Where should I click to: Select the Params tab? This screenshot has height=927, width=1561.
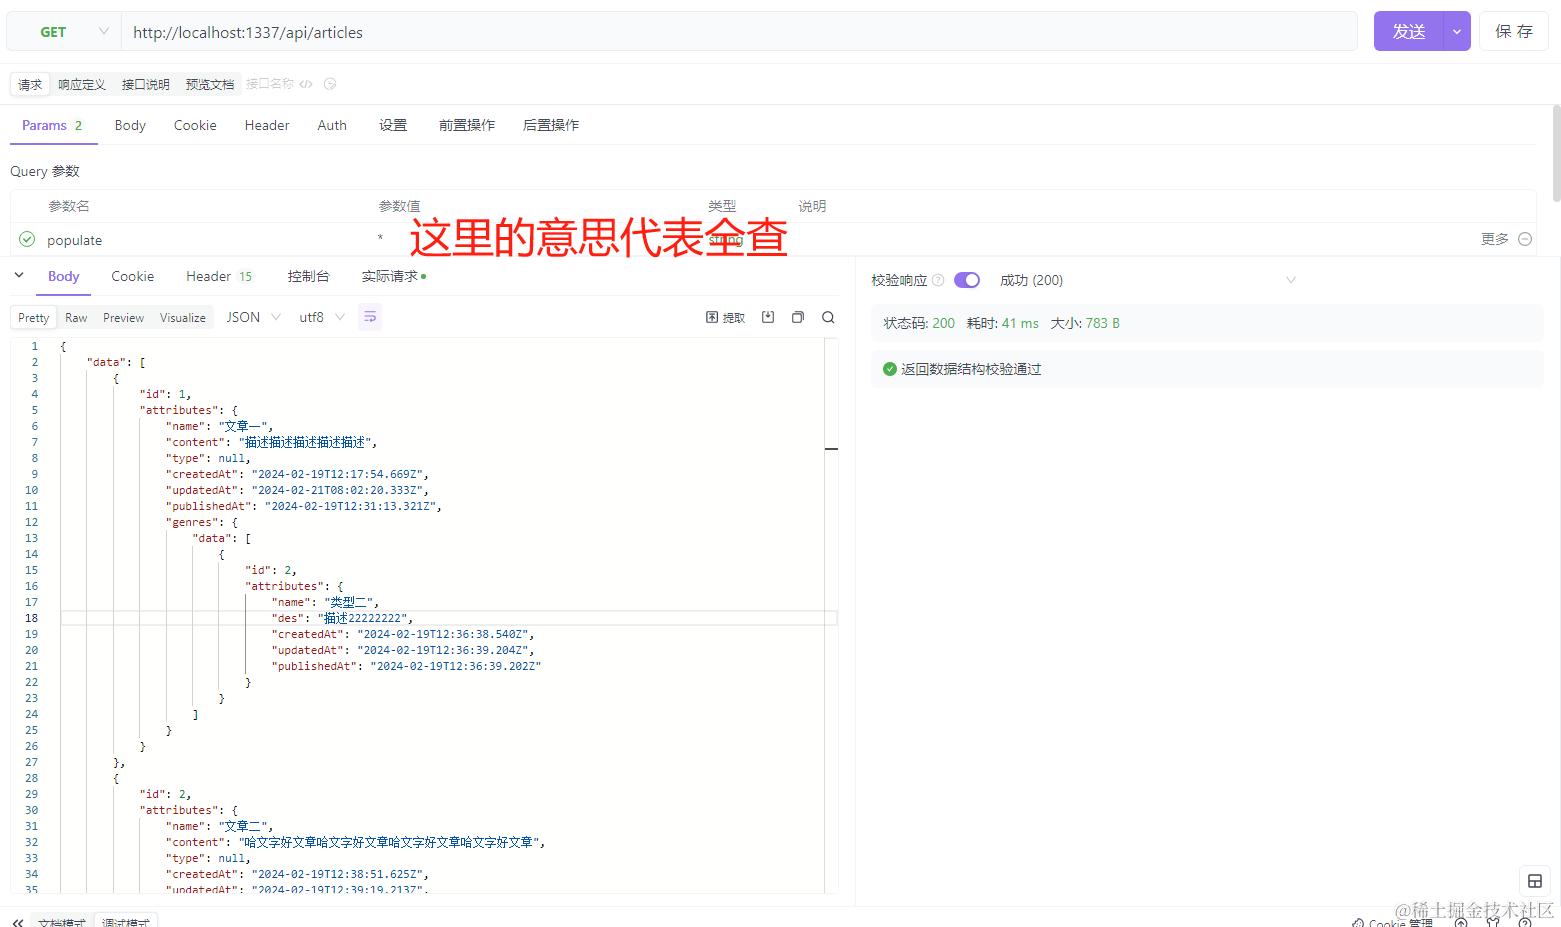pos(52,125)
